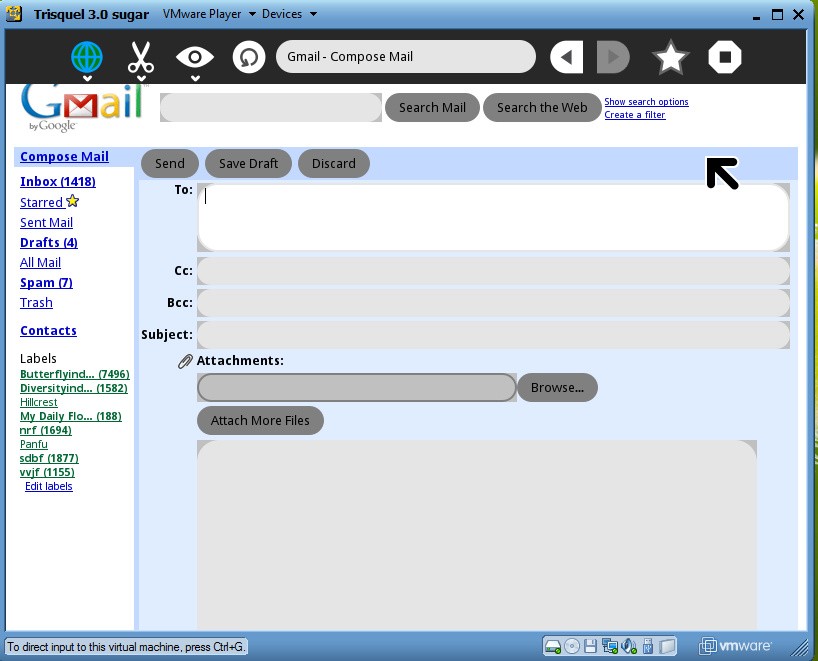Go back with the left arrow button
Screen dimensions: 818x661
[566, 57]
